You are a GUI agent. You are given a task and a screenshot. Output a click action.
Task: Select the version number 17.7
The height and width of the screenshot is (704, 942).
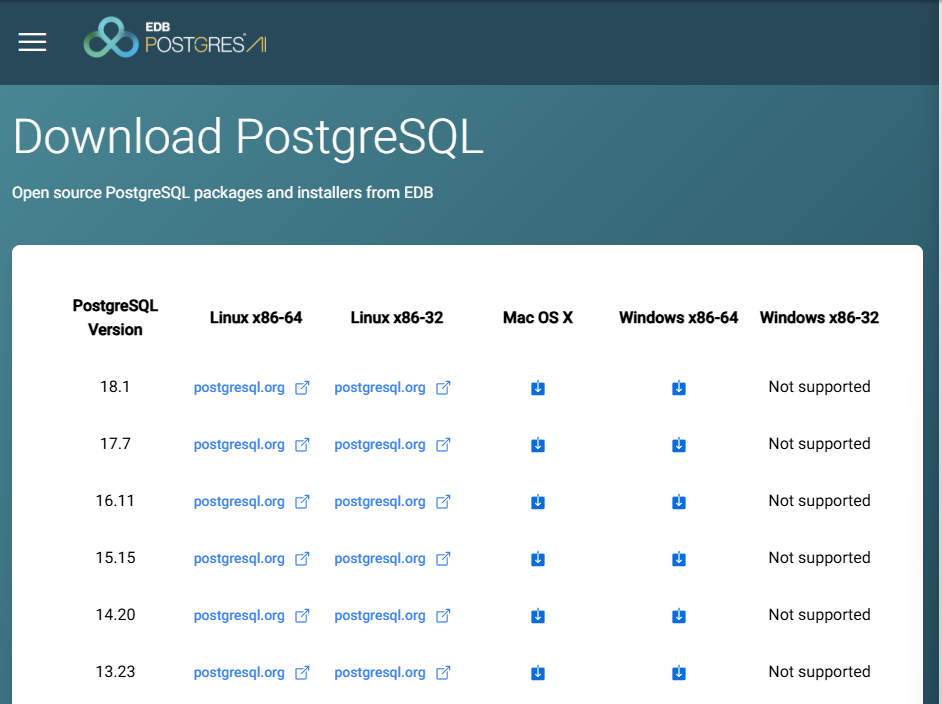(115, 443)
